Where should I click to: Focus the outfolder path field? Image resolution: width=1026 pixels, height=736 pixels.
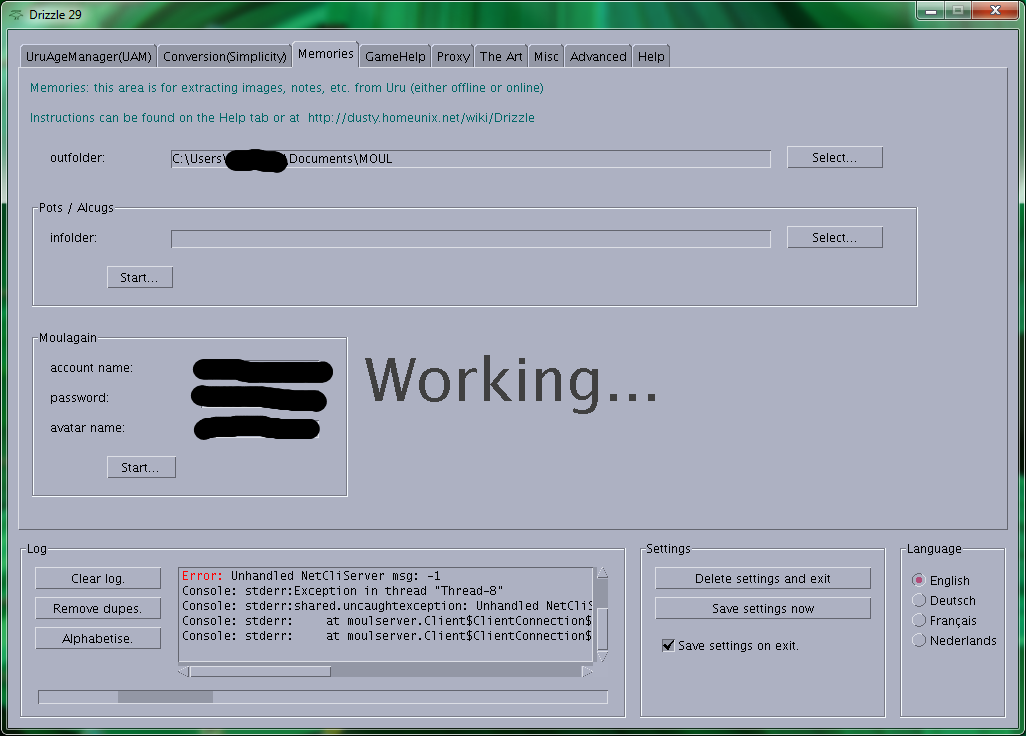tap(470, 159)
